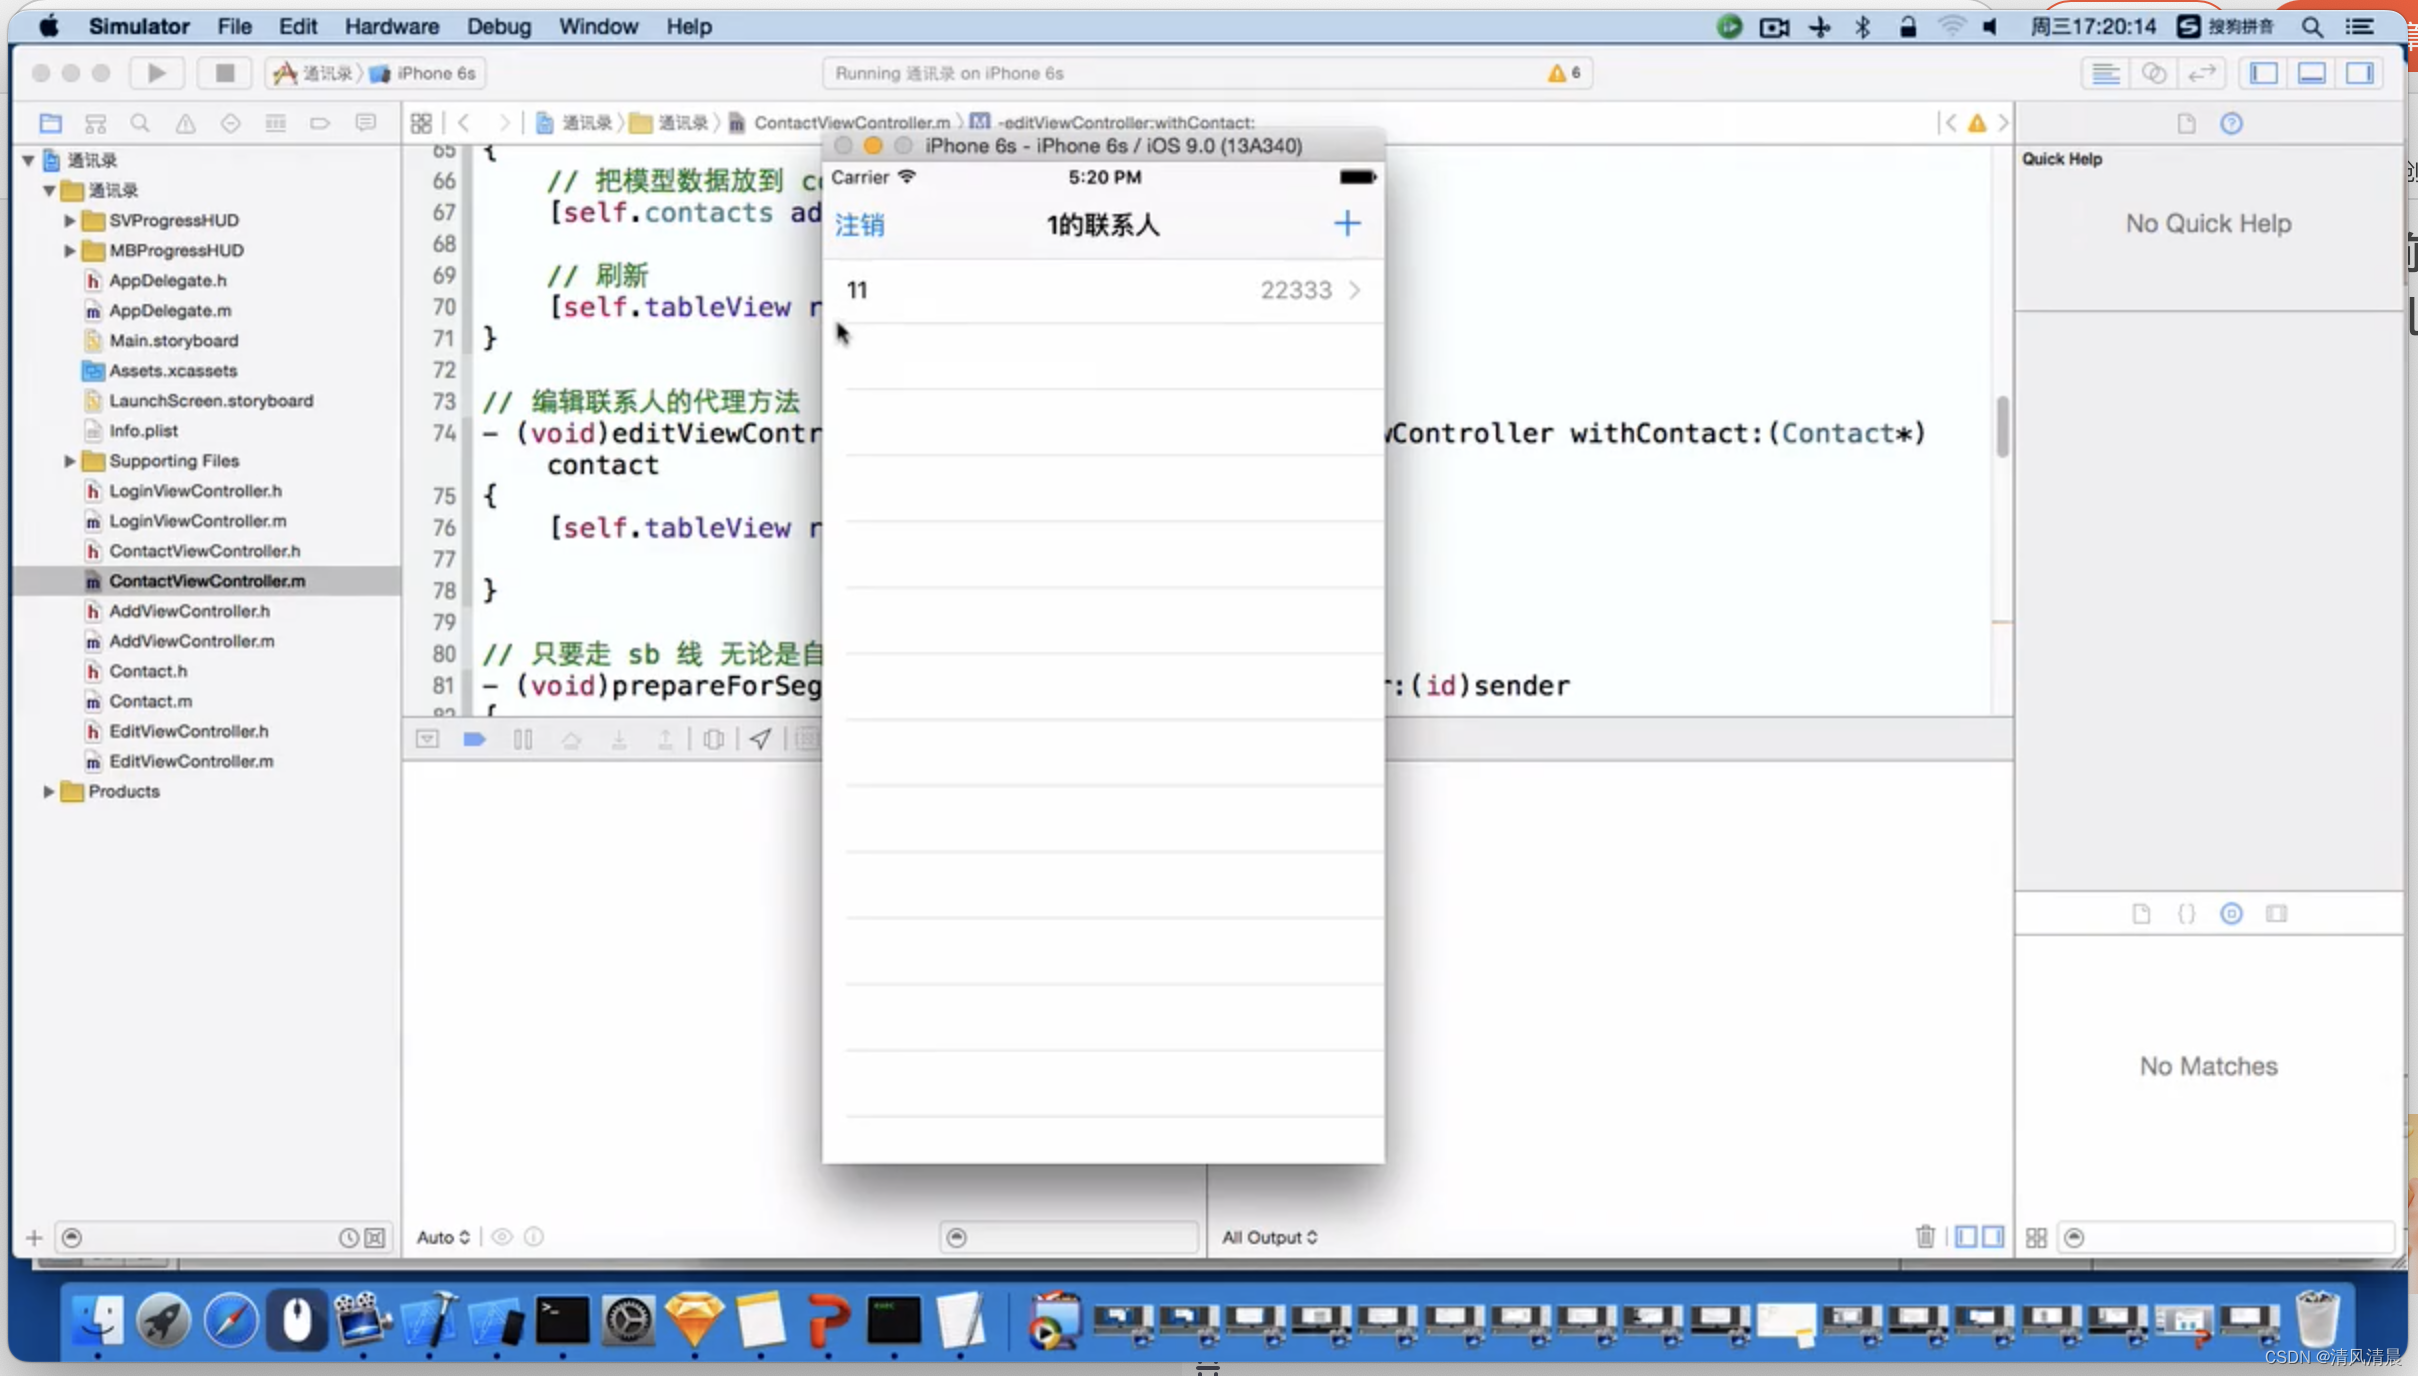Screen dimensions: 2418x1376
Task: Open the Window menu in menu bar
Action: tap(596, 27)
